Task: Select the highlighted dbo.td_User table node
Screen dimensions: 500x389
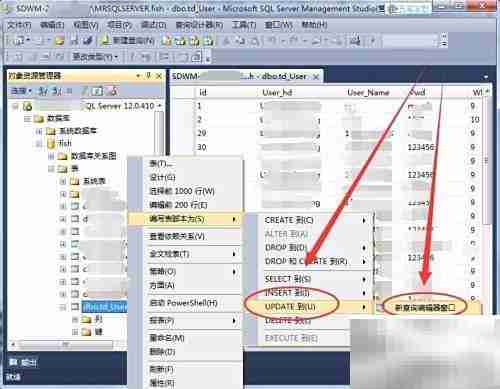Action: click(104, 307)
